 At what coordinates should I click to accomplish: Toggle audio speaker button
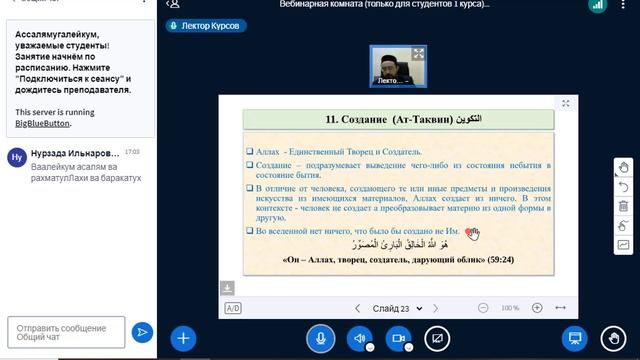pyautogui.click(x=359, y=338)
